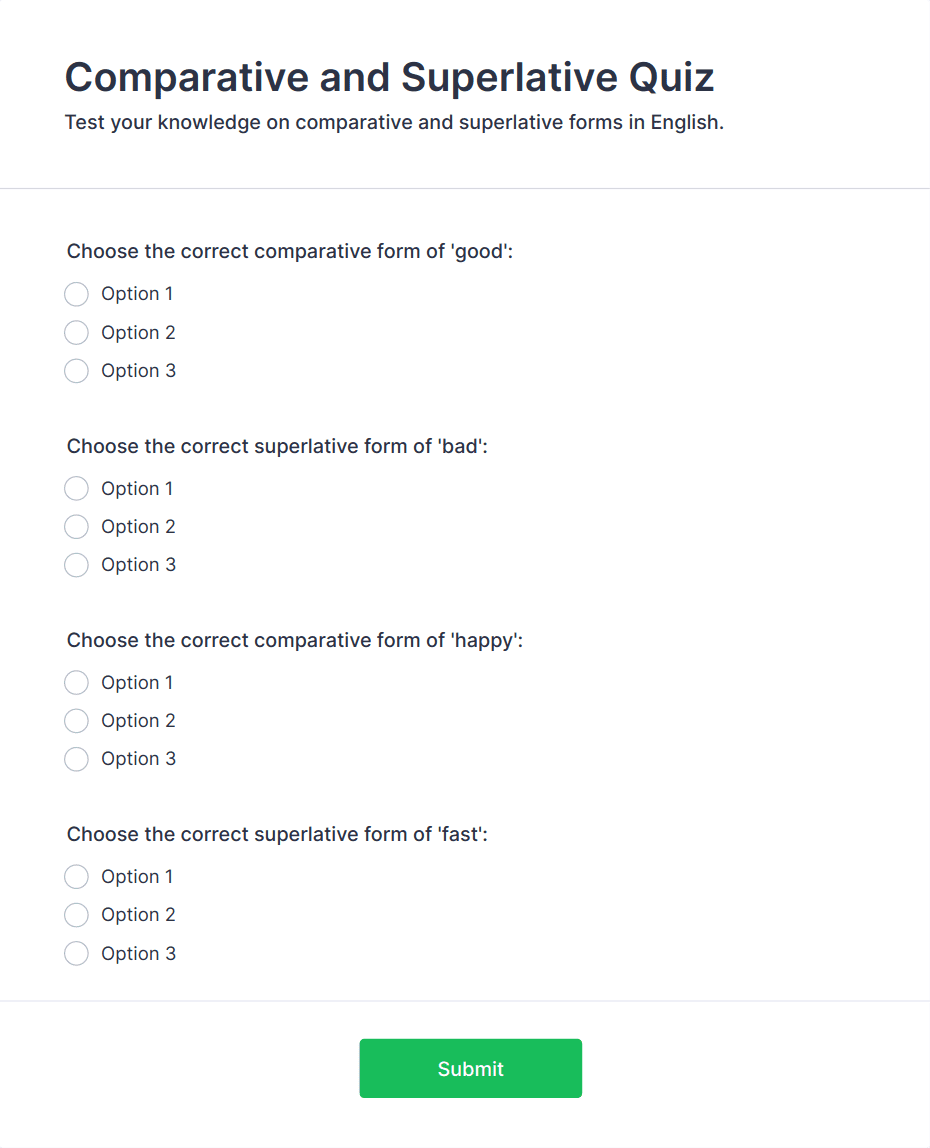Image resolution: width=930 pixels, height=1148 pixels.
Task: Click the green Submit button
Action: [470, 1068]
